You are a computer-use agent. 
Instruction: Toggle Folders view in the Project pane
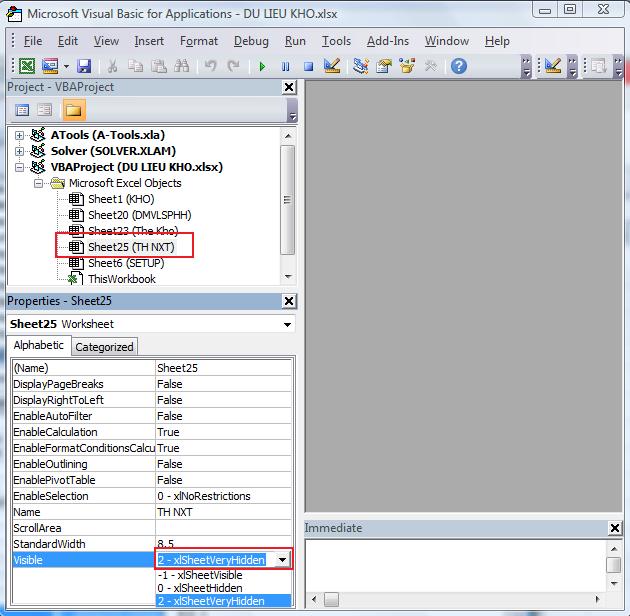74,110
